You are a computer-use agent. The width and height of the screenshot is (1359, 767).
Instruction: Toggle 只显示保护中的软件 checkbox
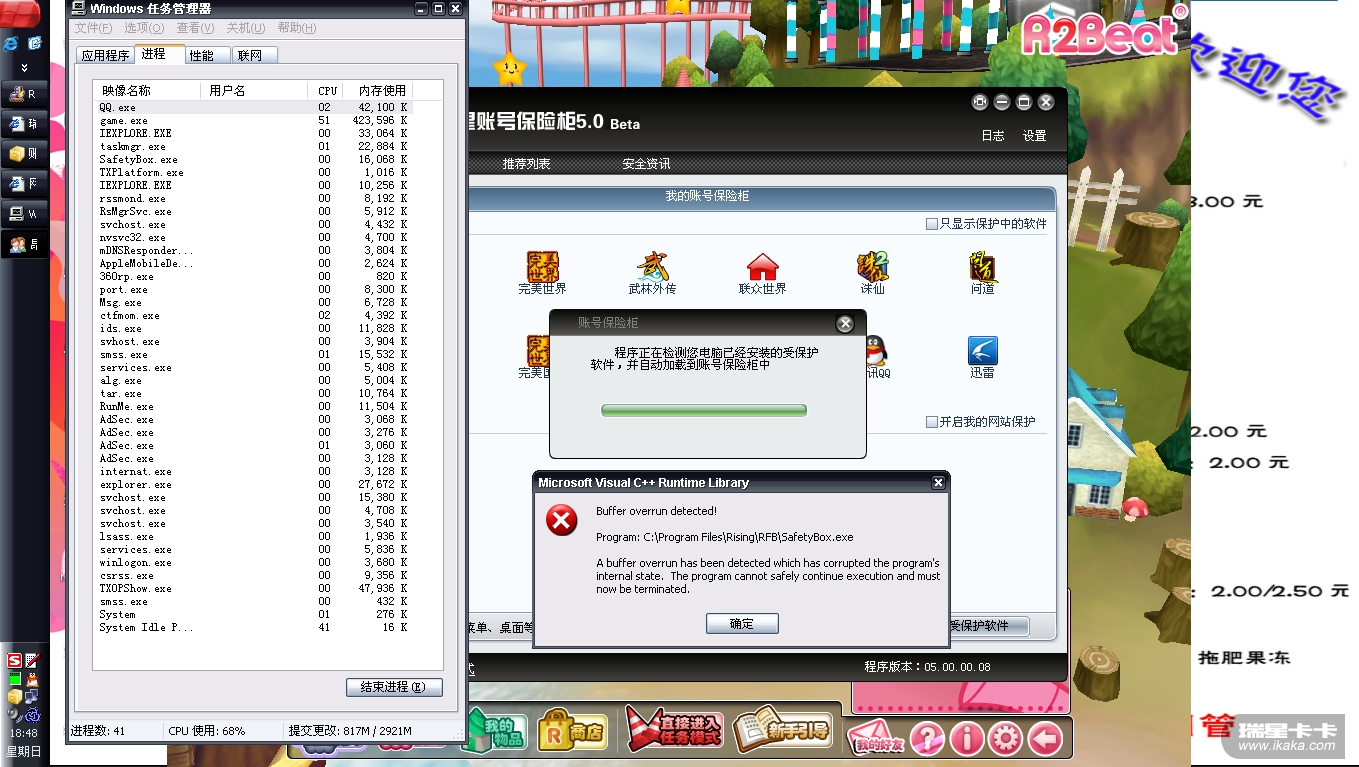click(x=932, y=224)
